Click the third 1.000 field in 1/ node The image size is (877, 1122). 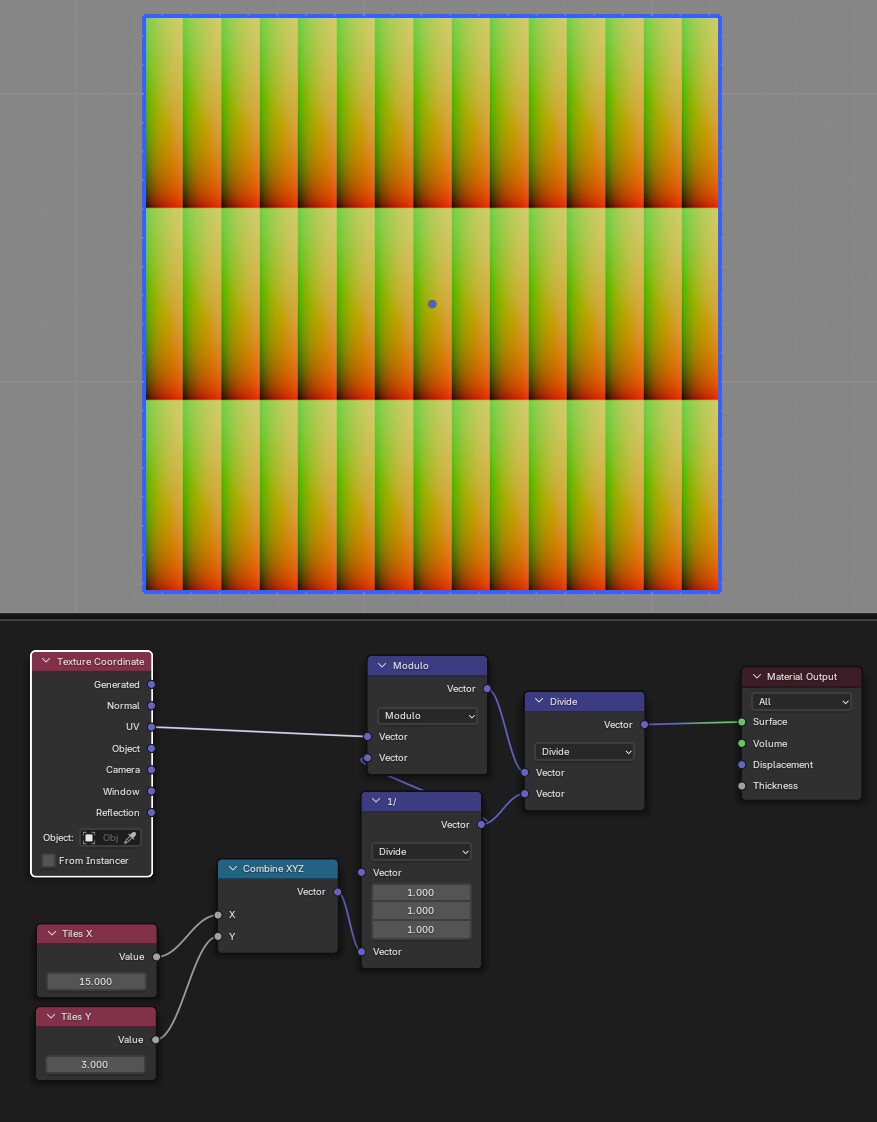coord(421,929)
